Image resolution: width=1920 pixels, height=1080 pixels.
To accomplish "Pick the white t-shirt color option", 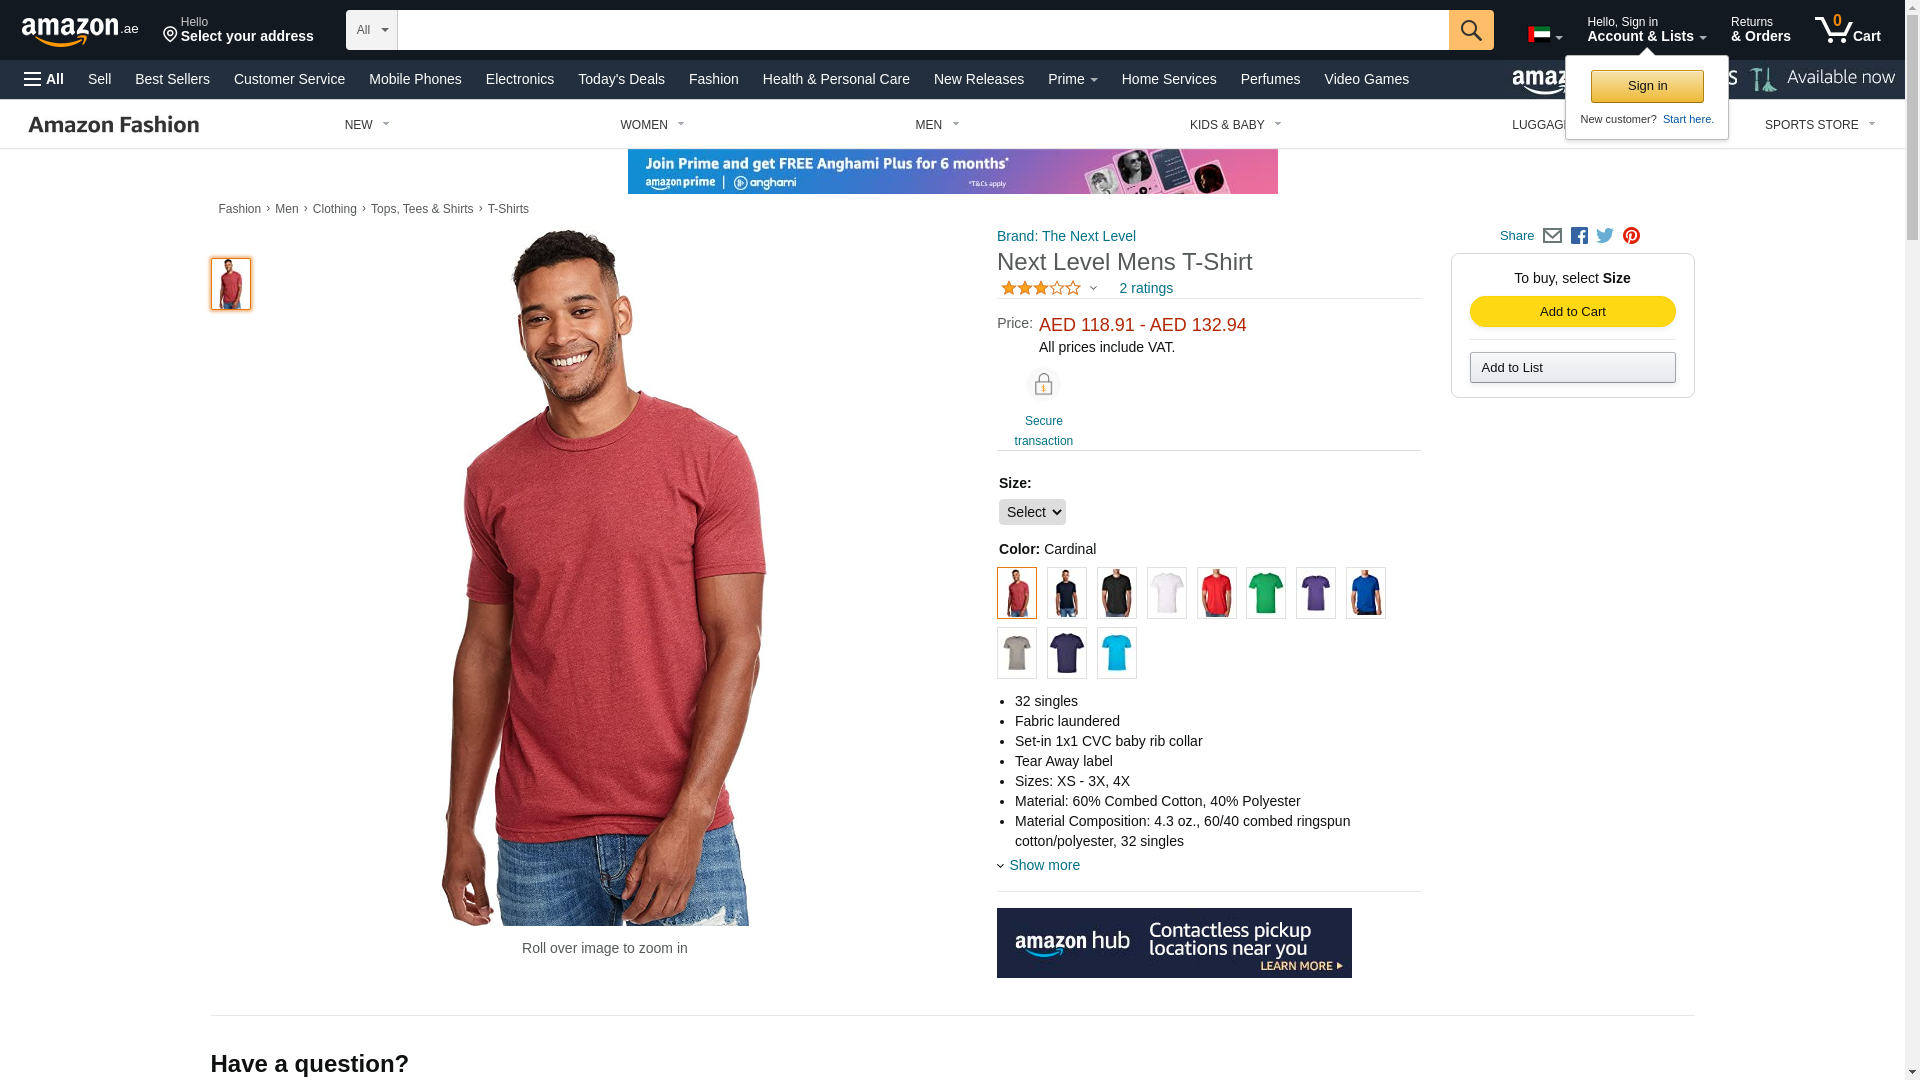I will (1167, 593).
